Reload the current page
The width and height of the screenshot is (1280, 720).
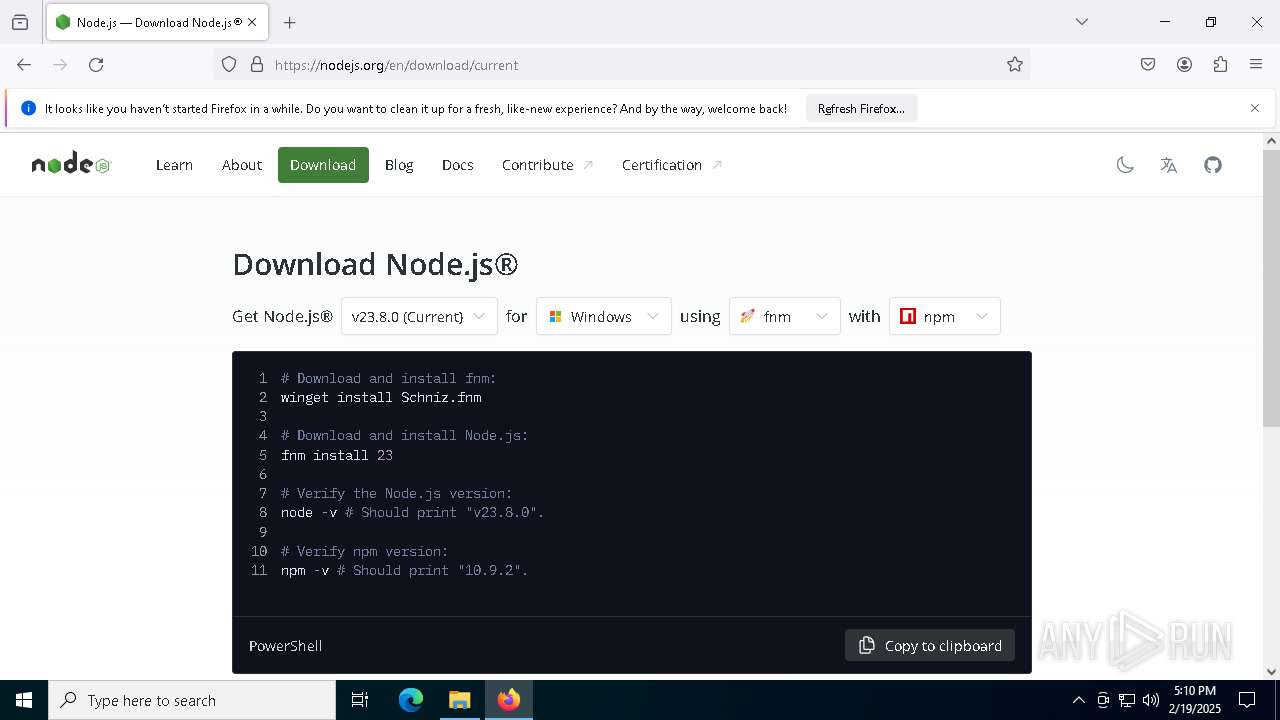(x=96, y=65)
